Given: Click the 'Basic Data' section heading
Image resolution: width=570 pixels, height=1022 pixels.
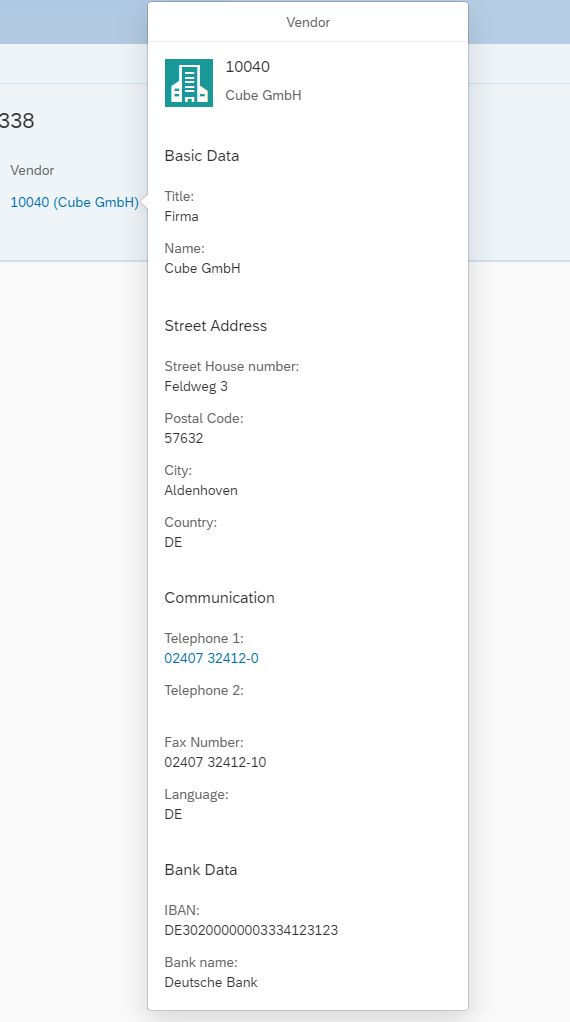Looking at the screenshot, I should [x=202, y=156].
